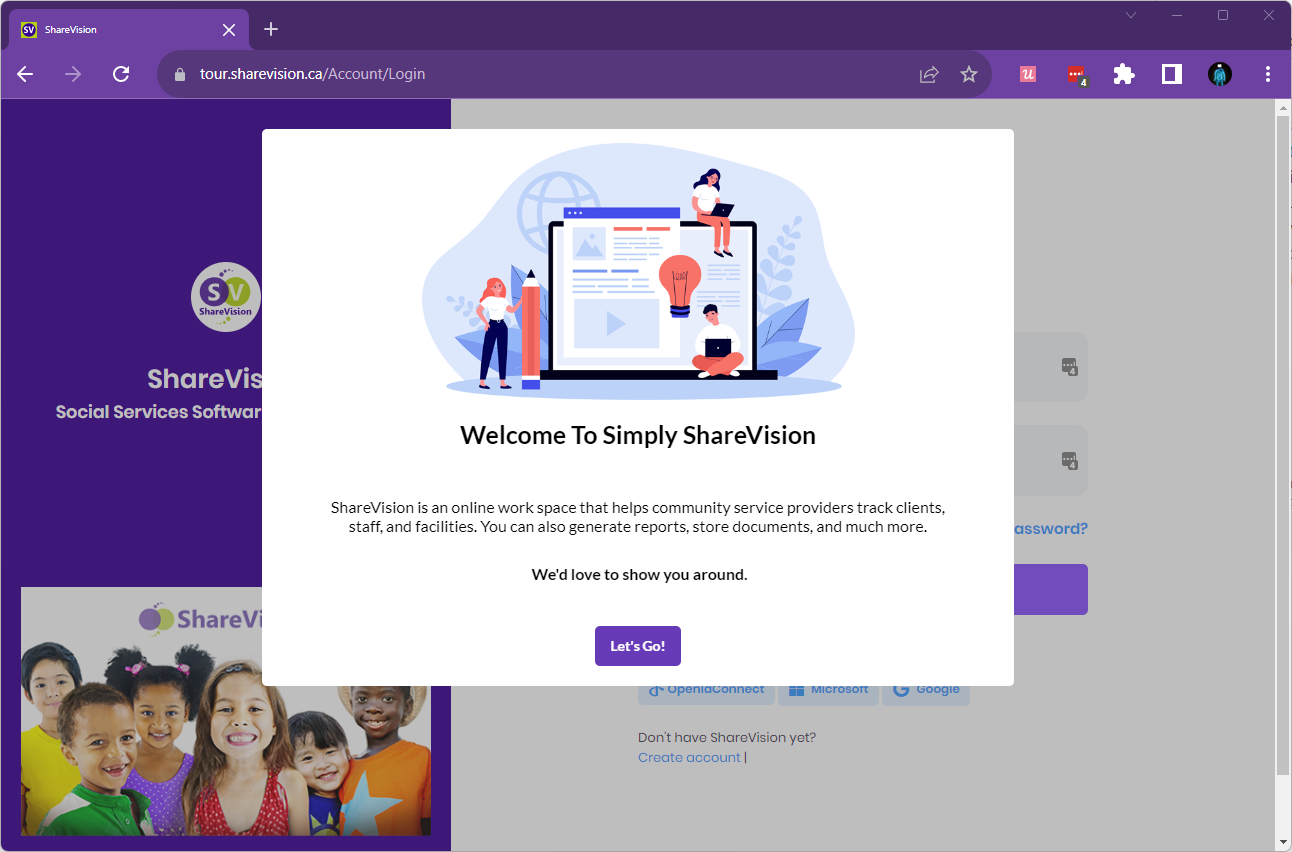Select the ShareVision browser tab
The width and height of the screenshot is (1292, 852).
tap(110, 29)
